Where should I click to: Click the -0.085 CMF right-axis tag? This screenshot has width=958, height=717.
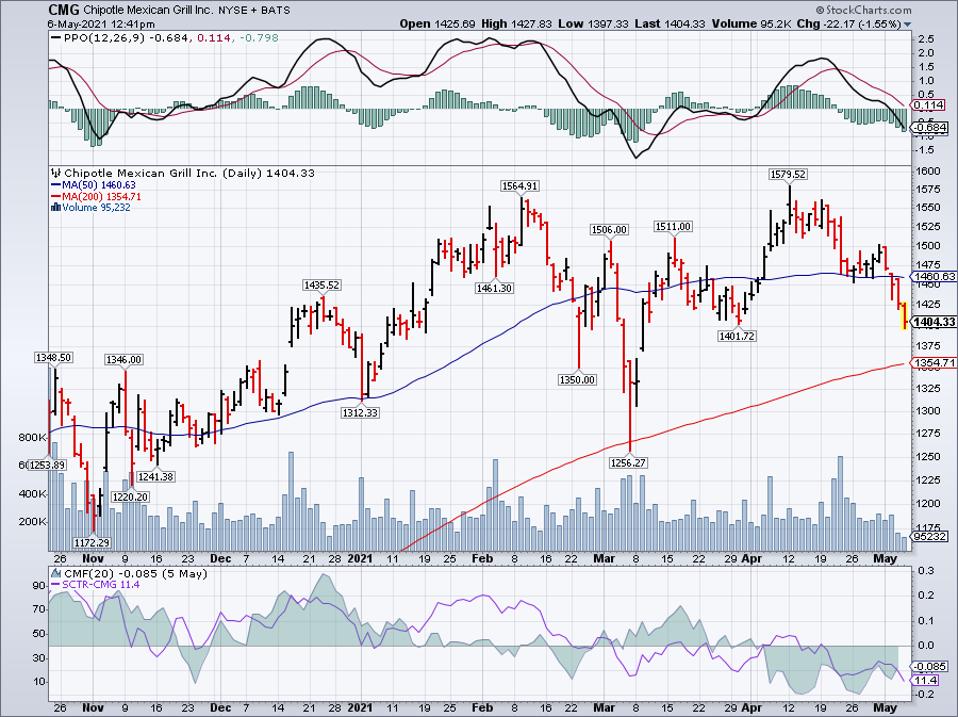[x=929, y=666]
